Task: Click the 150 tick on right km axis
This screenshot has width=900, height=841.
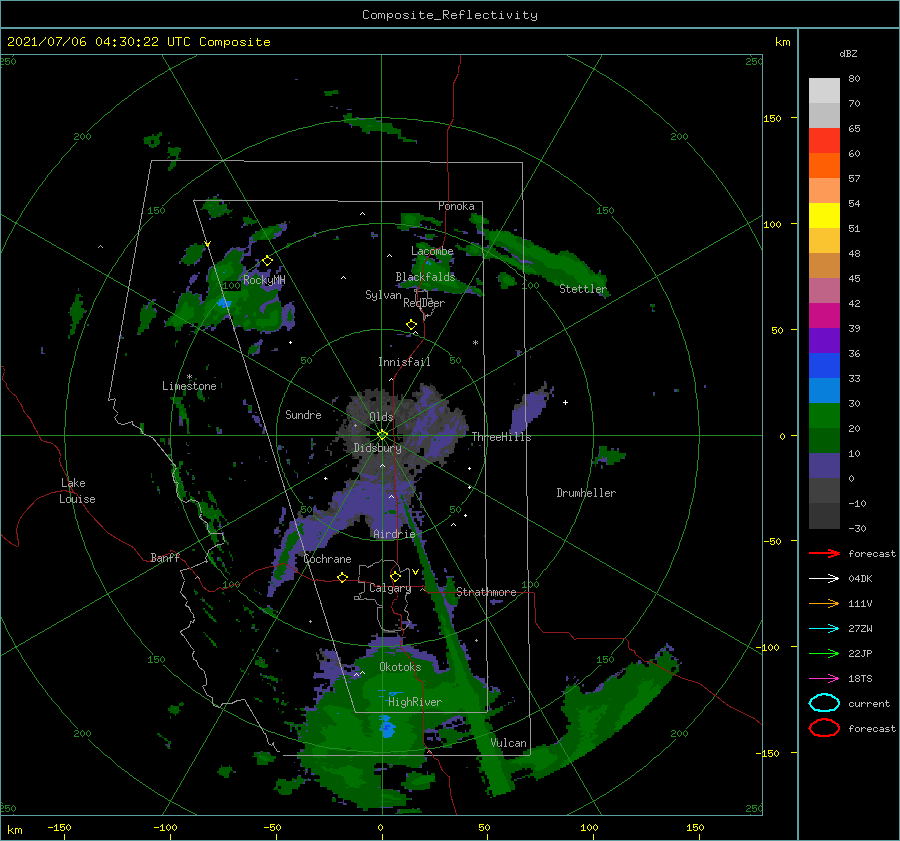Action: (x=772, y=118)
